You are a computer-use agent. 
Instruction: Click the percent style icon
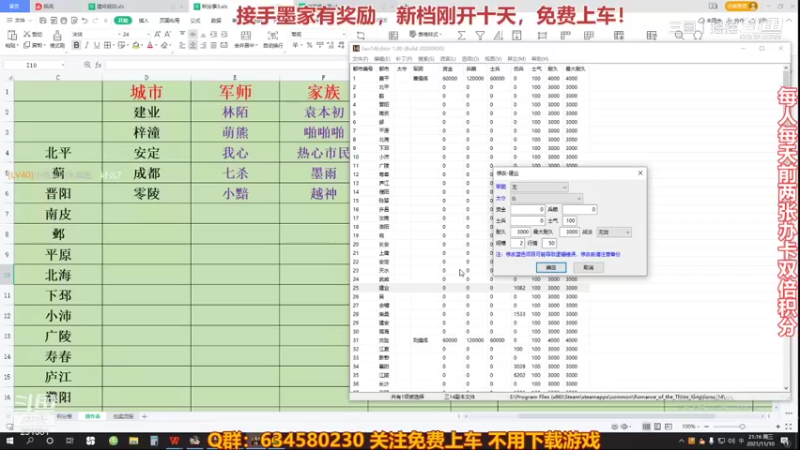(309, 45)
